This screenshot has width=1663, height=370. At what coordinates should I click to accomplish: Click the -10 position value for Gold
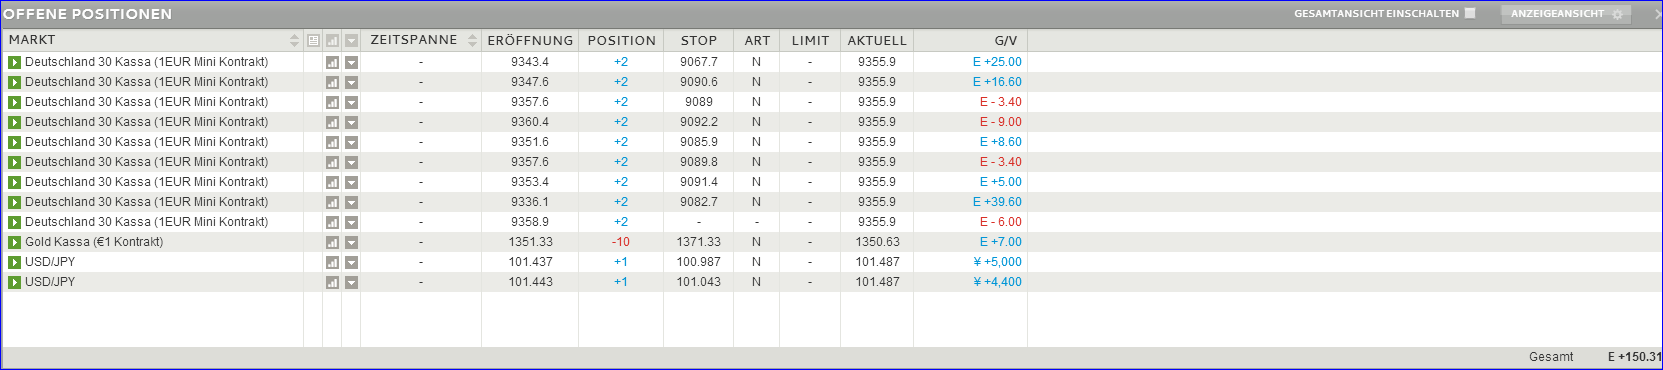point(621,242)
